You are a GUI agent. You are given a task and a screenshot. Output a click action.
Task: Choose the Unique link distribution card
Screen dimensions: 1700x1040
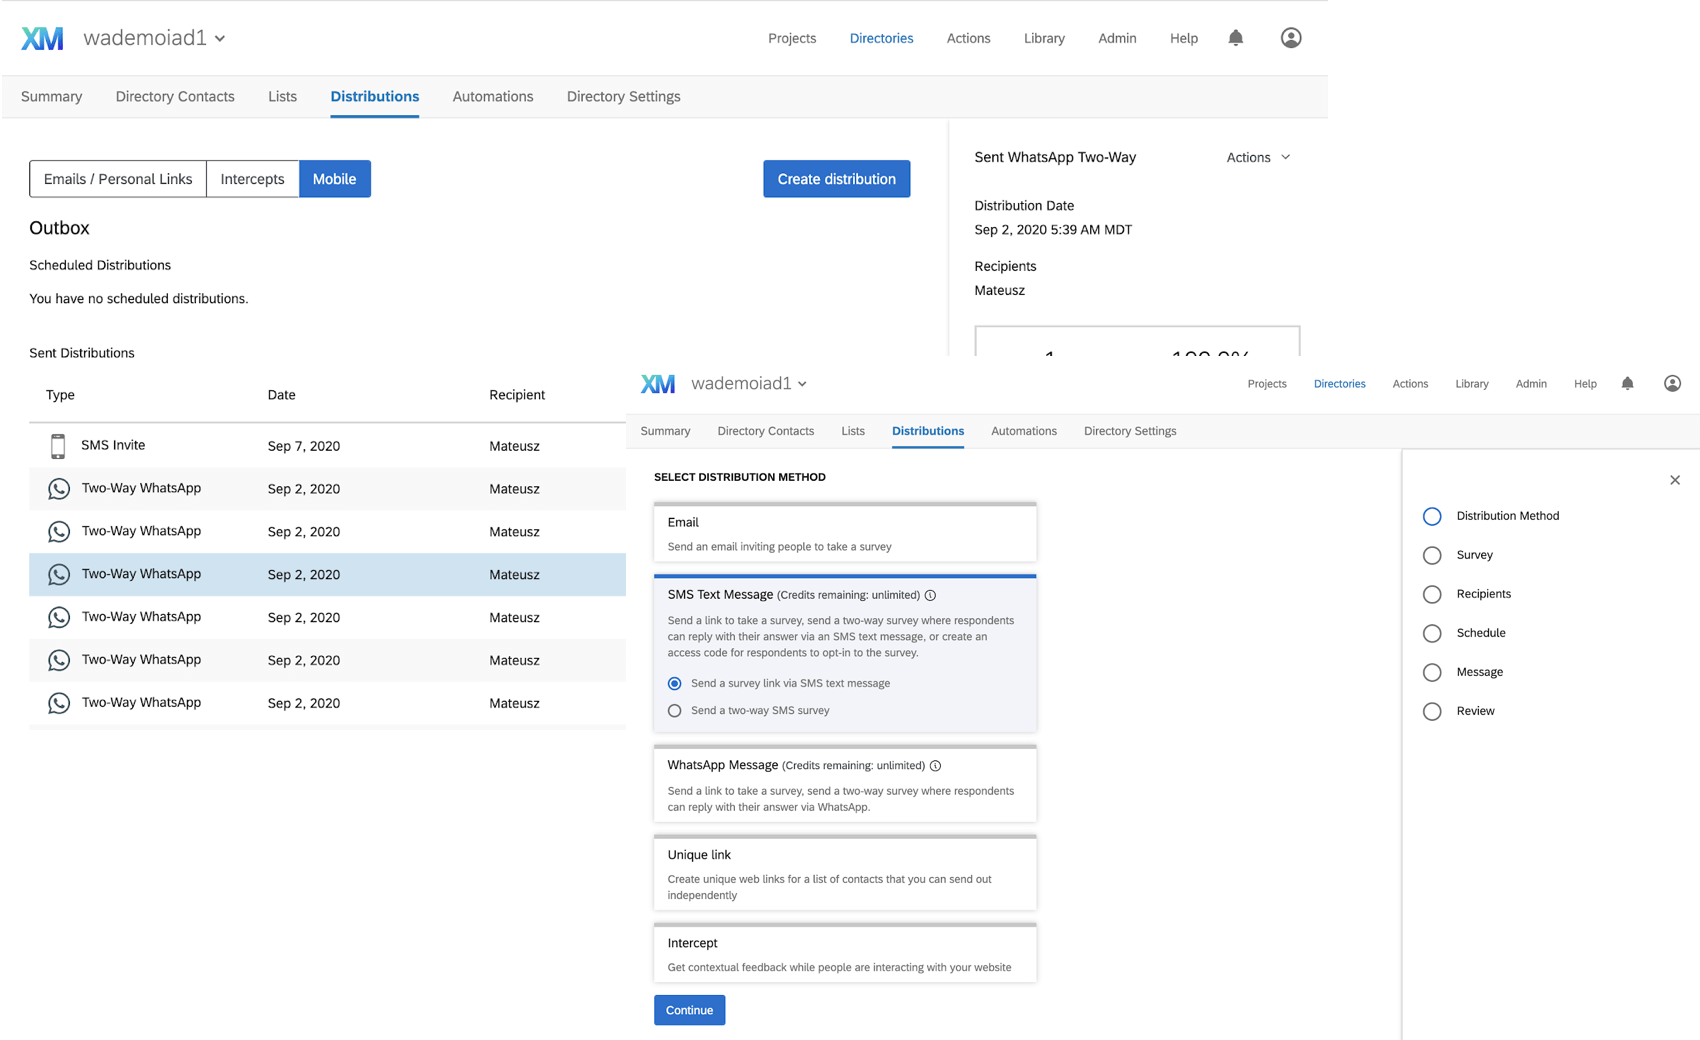pos(845,873)
